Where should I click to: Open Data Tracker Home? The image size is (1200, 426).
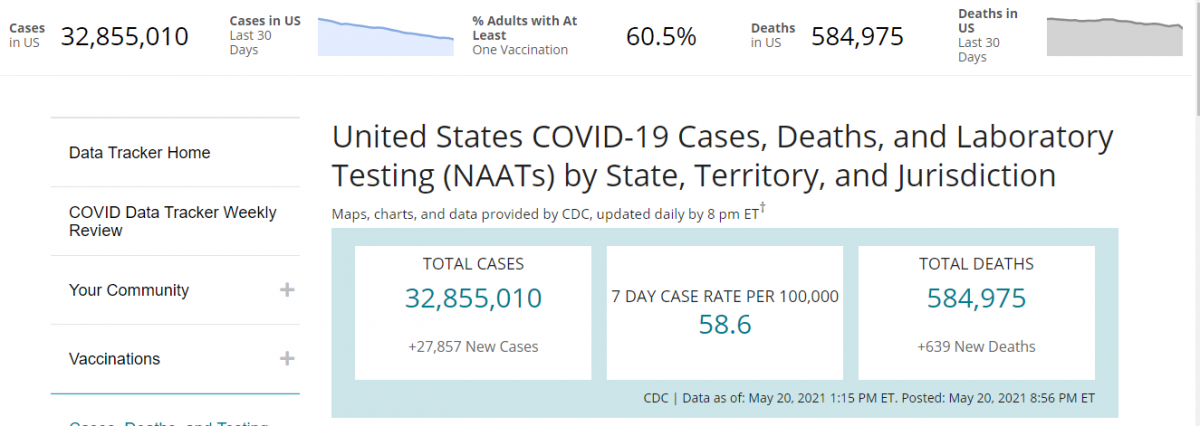tap(139, 153)
